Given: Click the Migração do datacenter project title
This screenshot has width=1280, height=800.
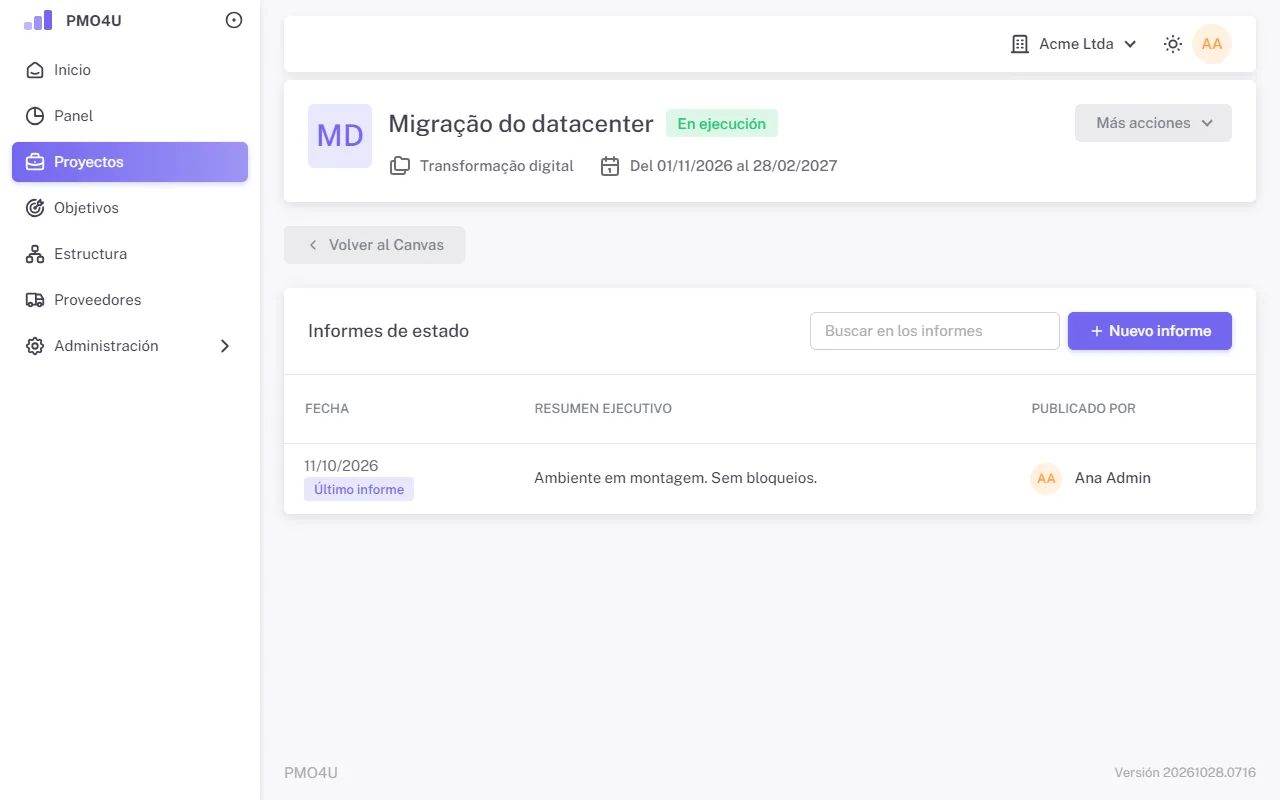Looking at the screenshot, I should [521, 124].
